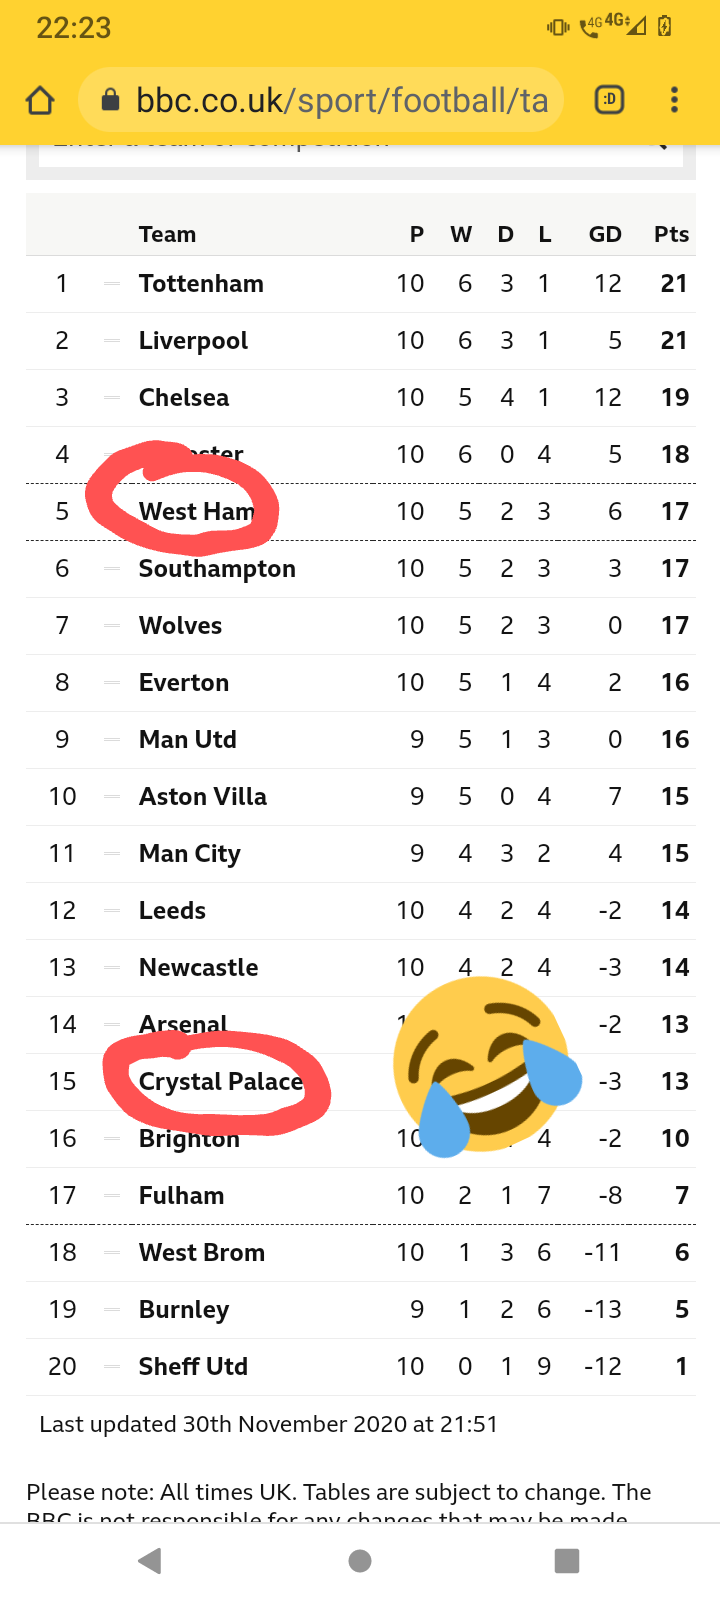
Task: Open the Liverpool team link
Action: (193, 341)
